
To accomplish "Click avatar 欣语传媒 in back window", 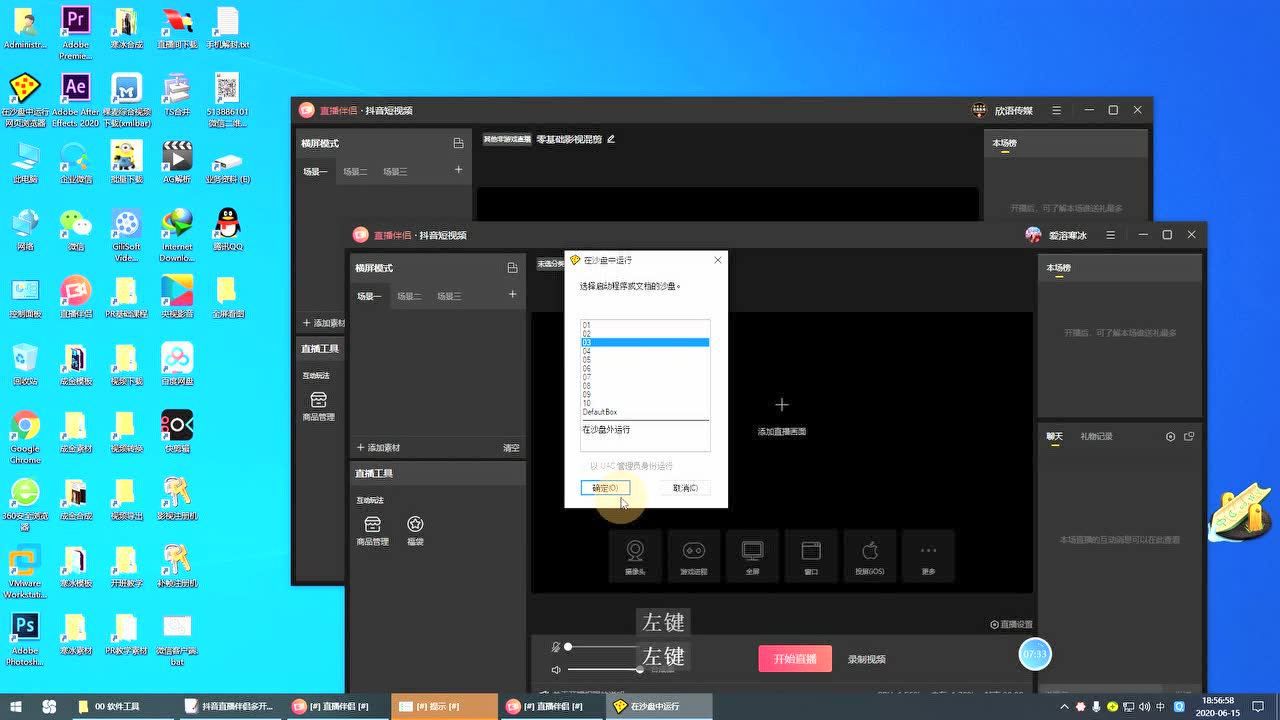I will (x=979, y=110).
